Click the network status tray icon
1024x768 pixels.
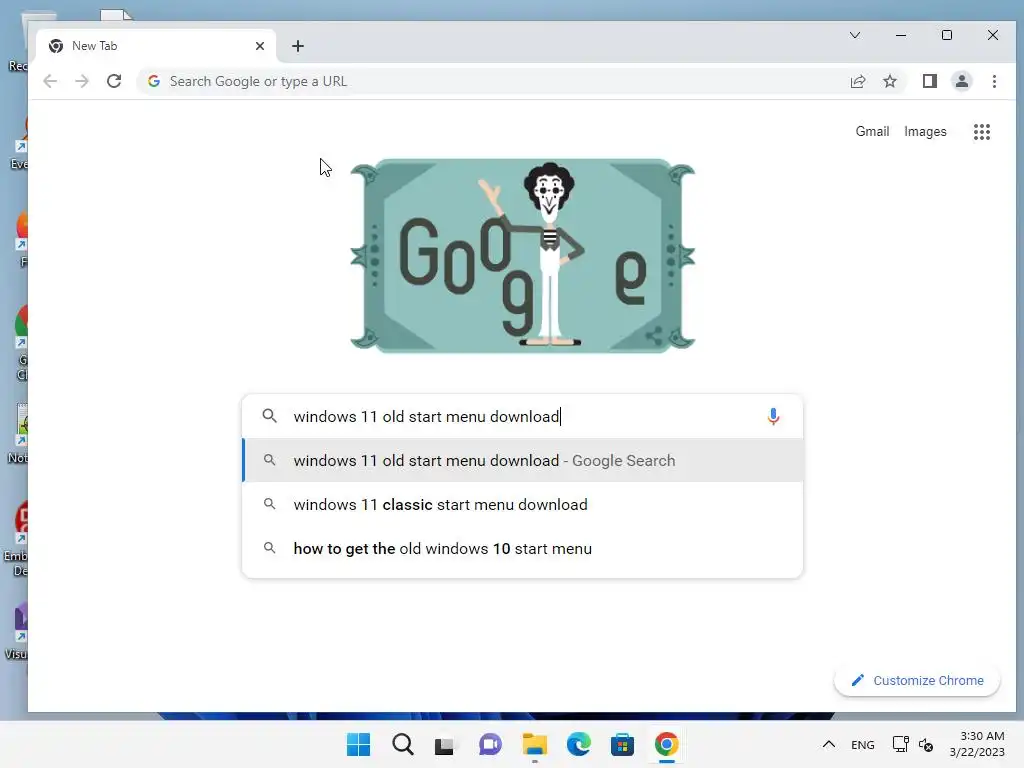click(x=900, y=744)
